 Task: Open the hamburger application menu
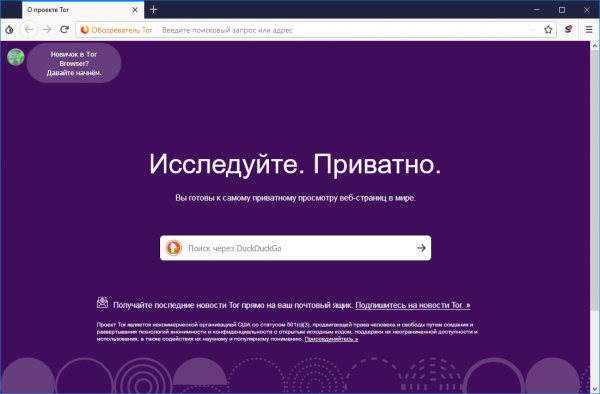coord(589,29)
